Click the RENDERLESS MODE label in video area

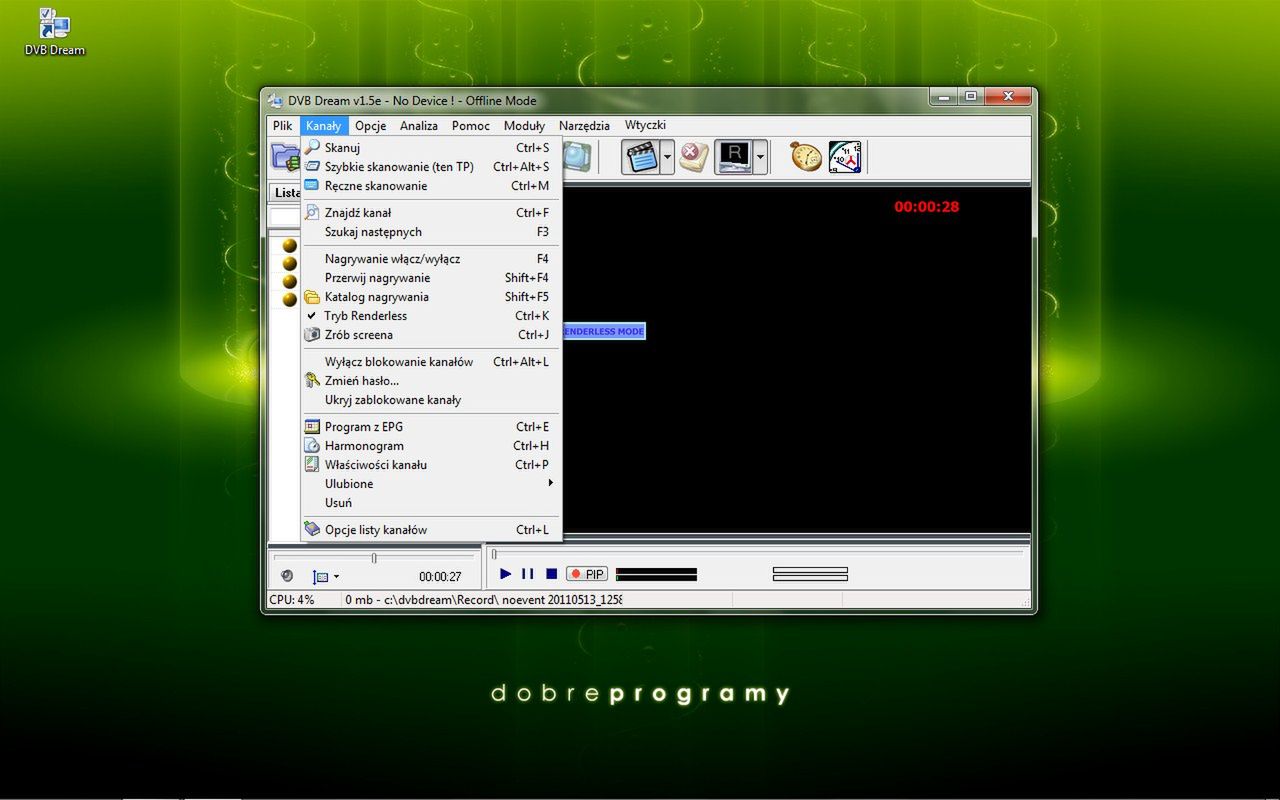[603, 331]
